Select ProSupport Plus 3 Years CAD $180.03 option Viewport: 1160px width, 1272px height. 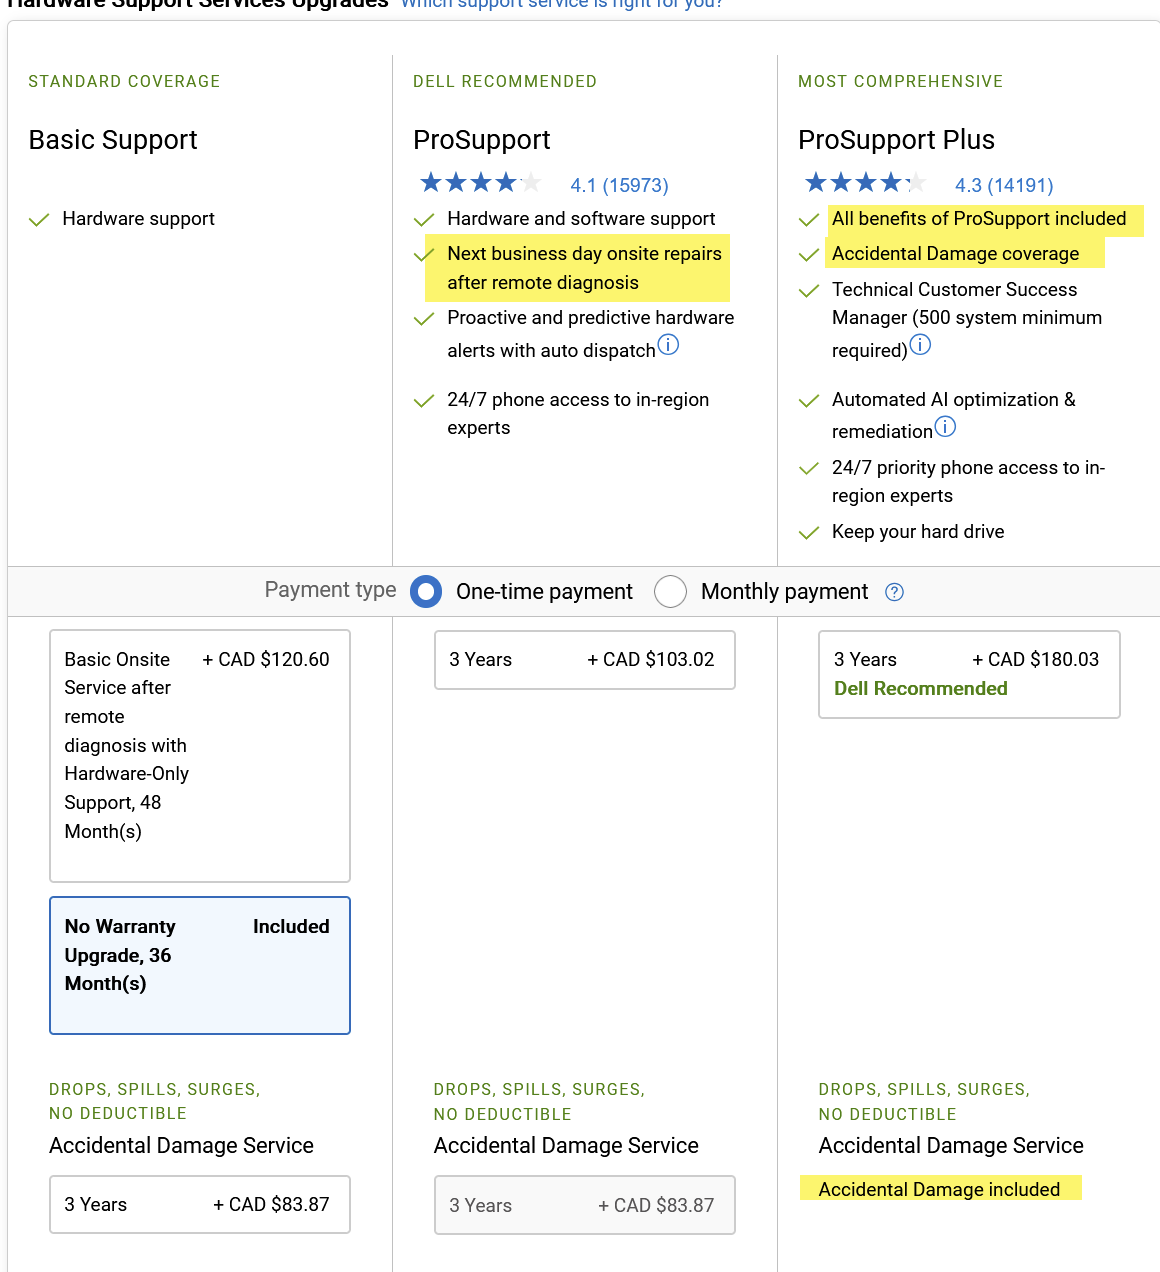[x=969, y=674]
